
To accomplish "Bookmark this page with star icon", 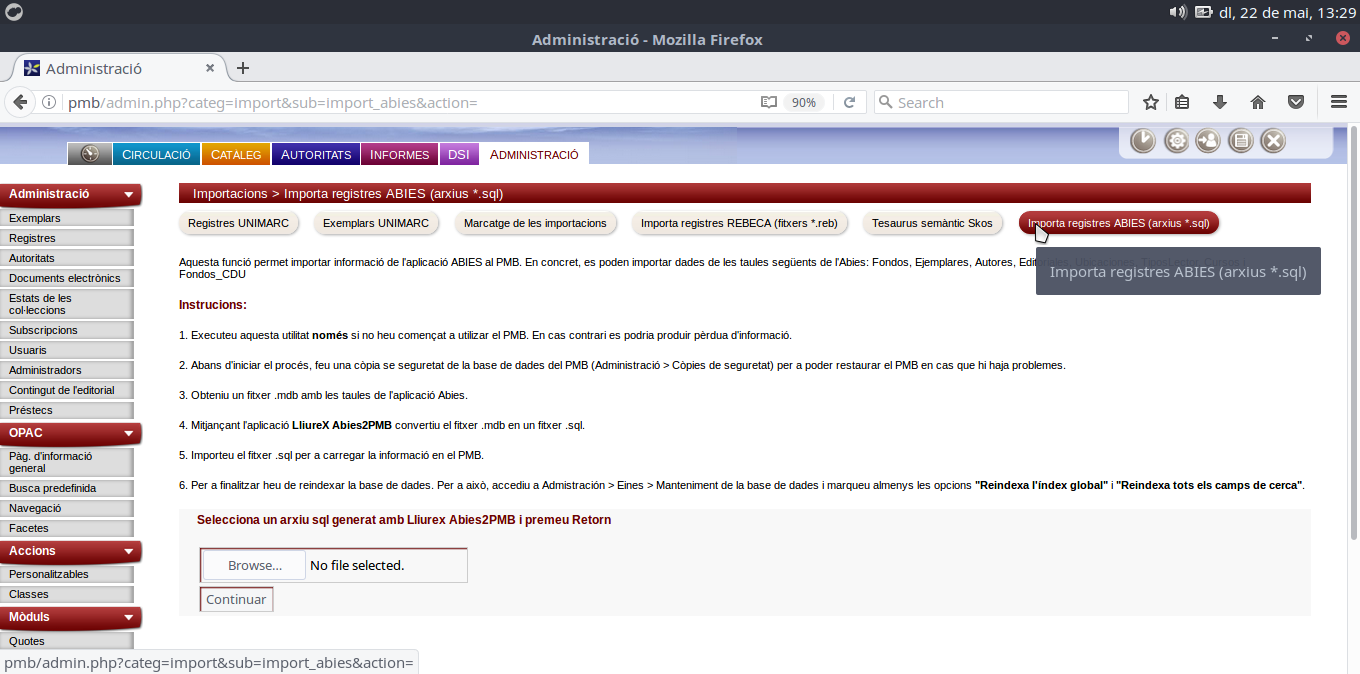I will (x=1151, y=102).
